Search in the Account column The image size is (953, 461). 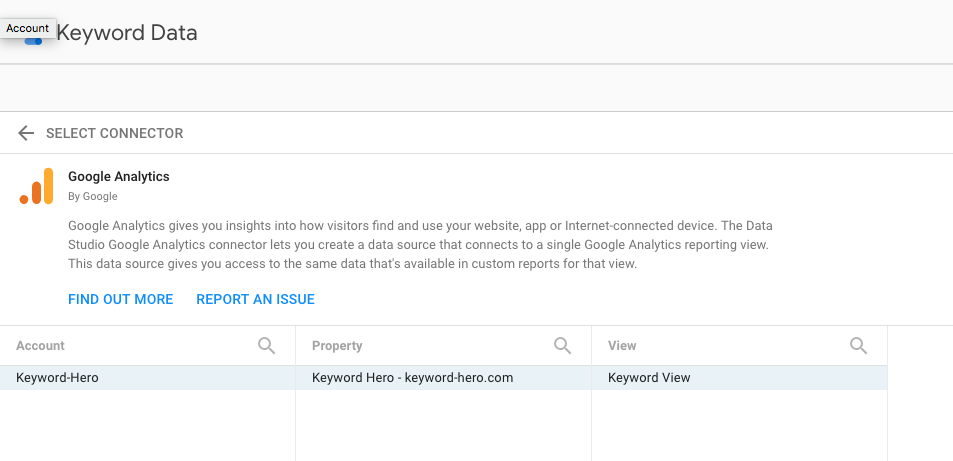pyautogui.click(x=266, y=345)
